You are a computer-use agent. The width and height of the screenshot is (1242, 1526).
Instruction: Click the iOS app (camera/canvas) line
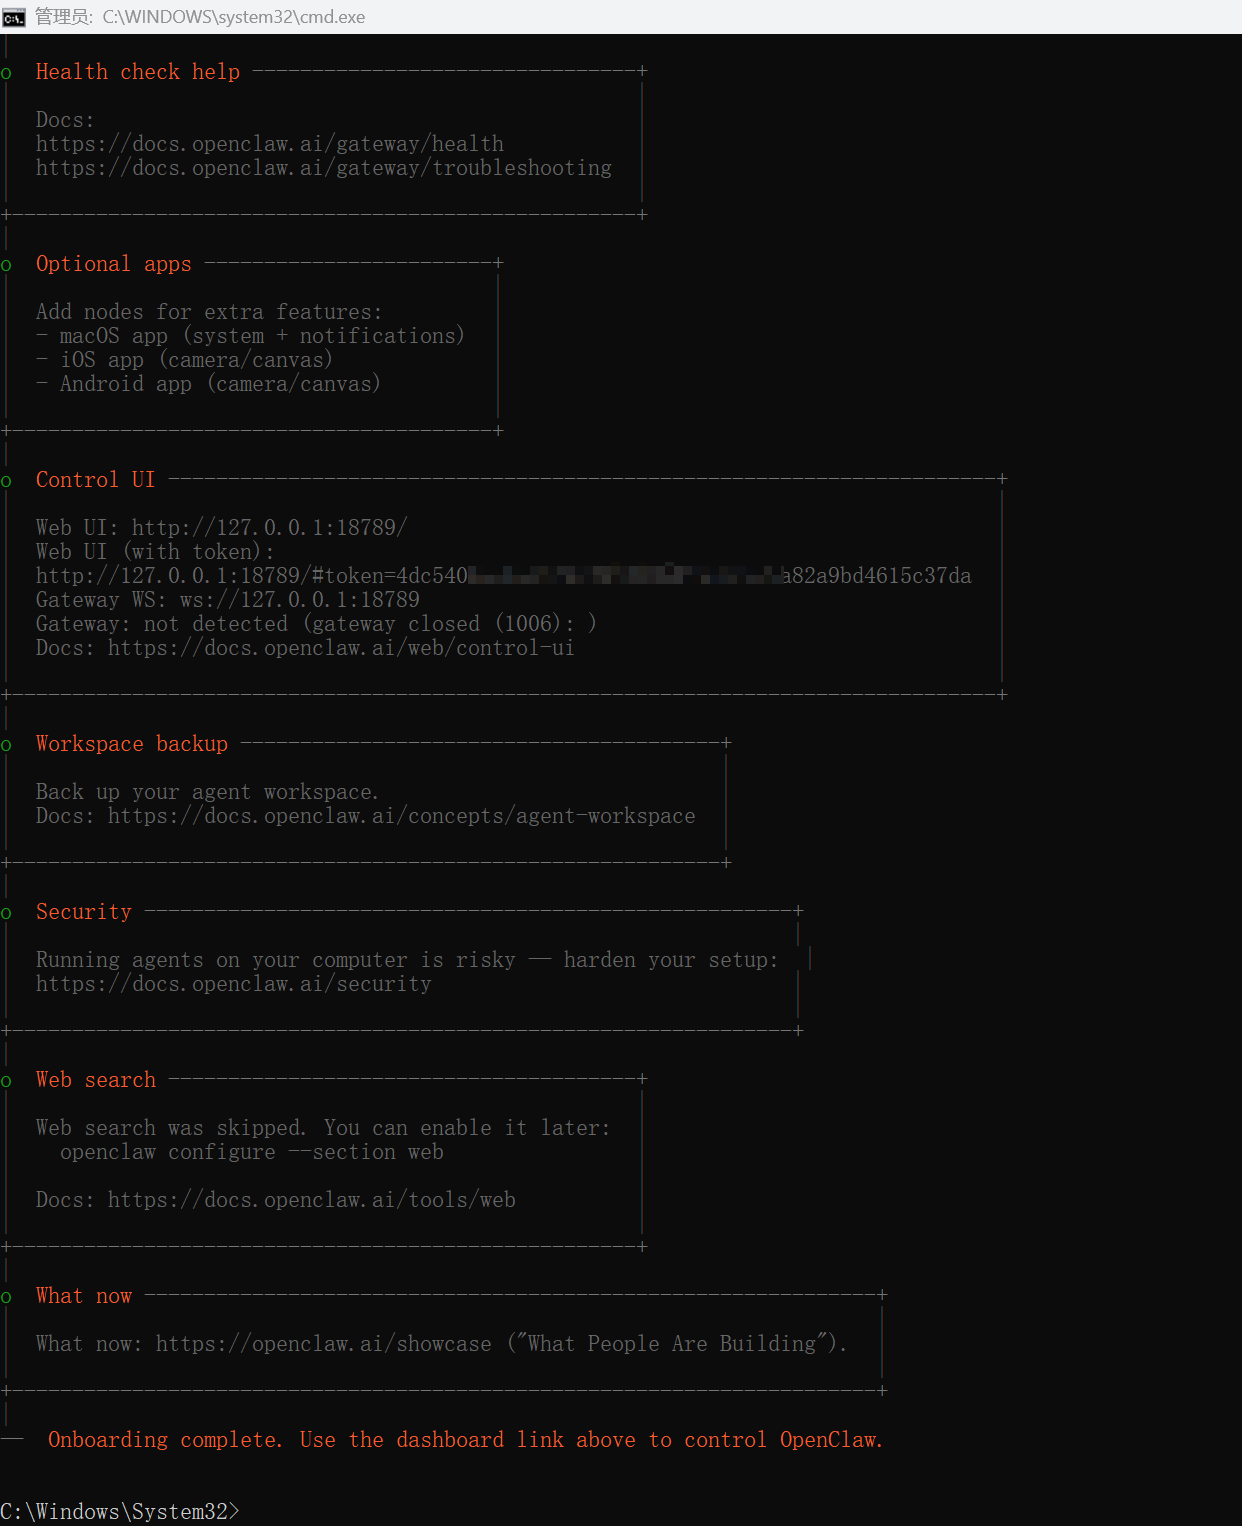[184, 360]
